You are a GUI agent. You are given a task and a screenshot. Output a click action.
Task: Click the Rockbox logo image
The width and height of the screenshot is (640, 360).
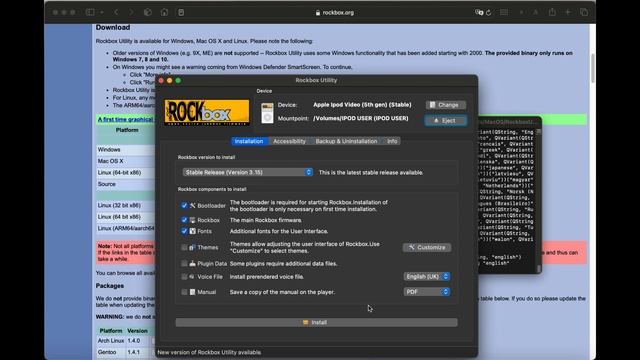coord(207,112)
